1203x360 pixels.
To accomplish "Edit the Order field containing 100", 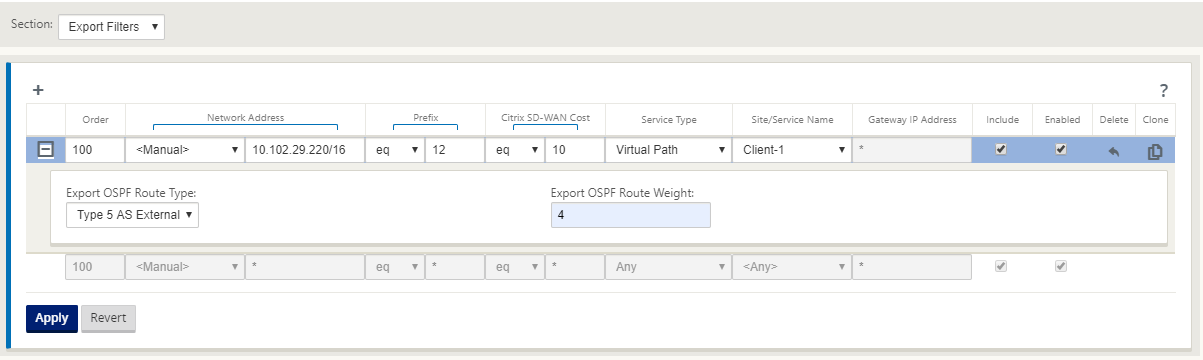I will (94, 150).
